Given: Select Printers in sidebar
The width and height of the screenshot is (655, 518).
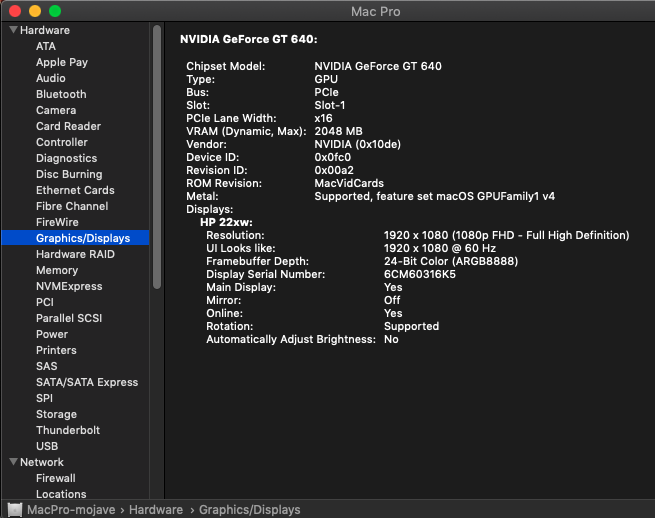Looking at the screenshot, I should click(56, 350).
